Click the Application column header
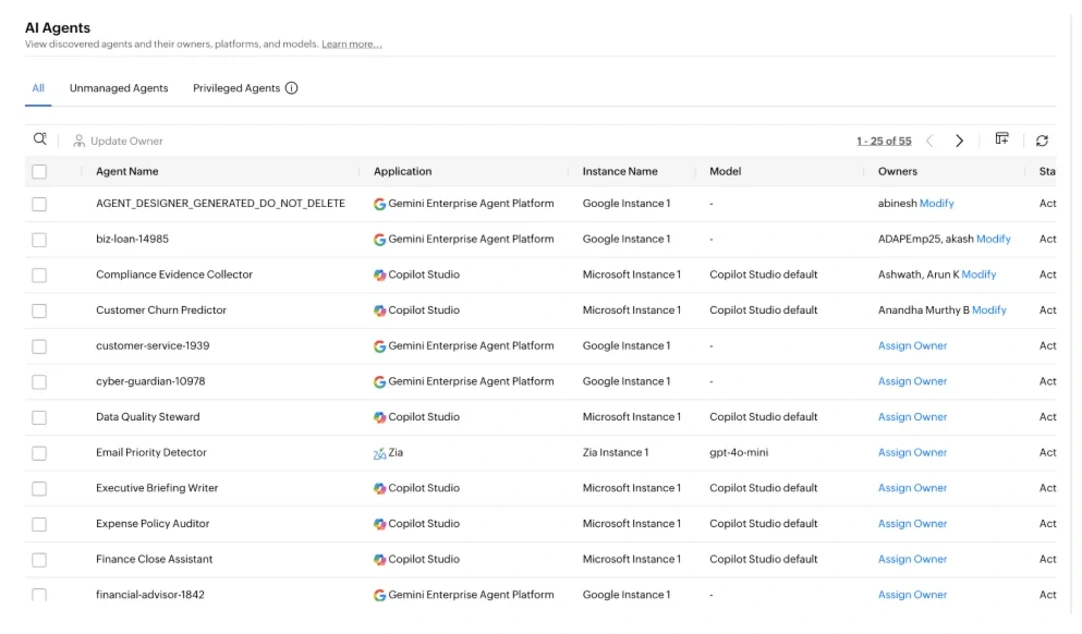This screenshot has width=1082, height=634. click(x=402, y=172)
